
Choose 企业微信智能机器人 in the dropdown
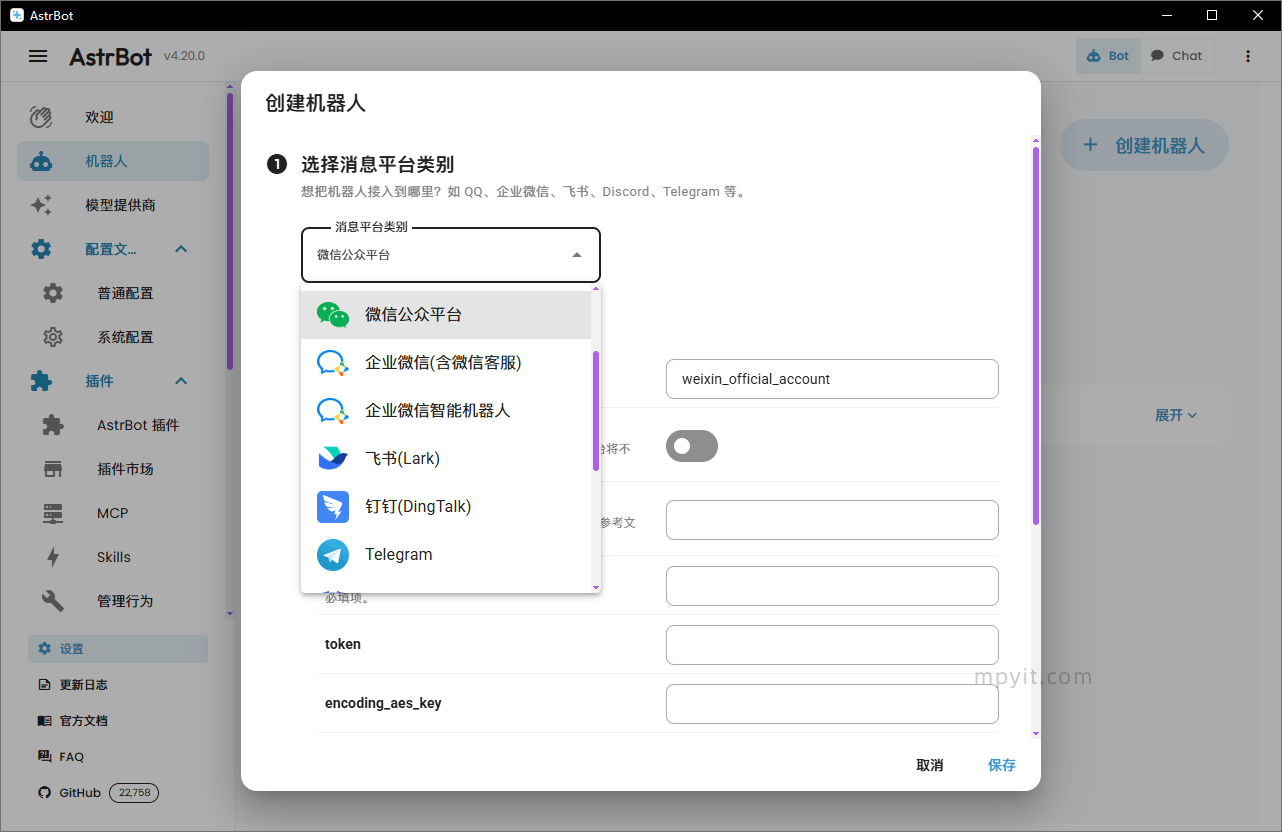coord(446,410)
